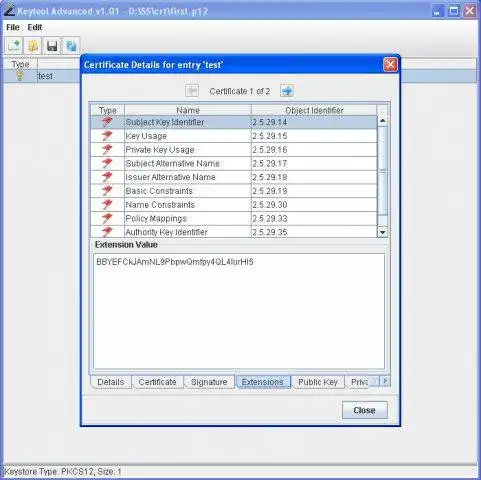Click the 2.5.29.14 object identifier cell
Viewport: 481px width, 480px height.
pos(314,122)
